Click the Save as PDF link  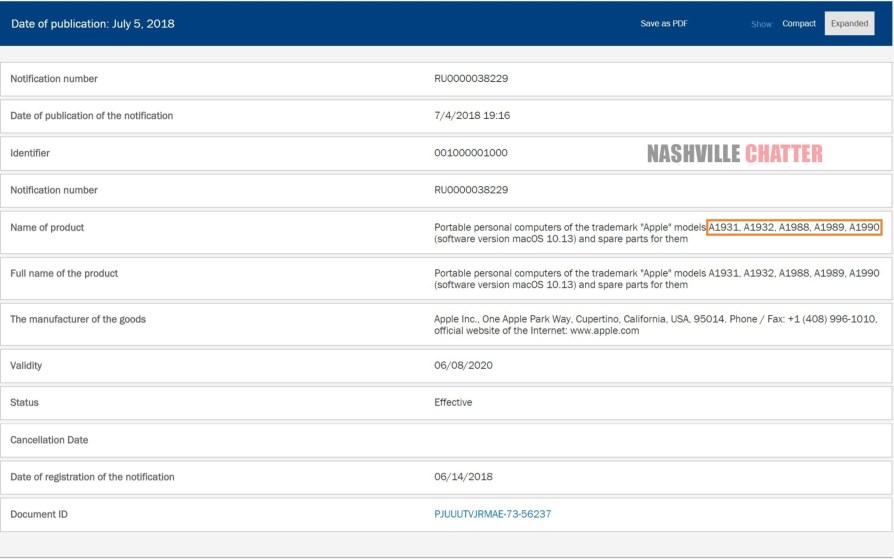664,24
